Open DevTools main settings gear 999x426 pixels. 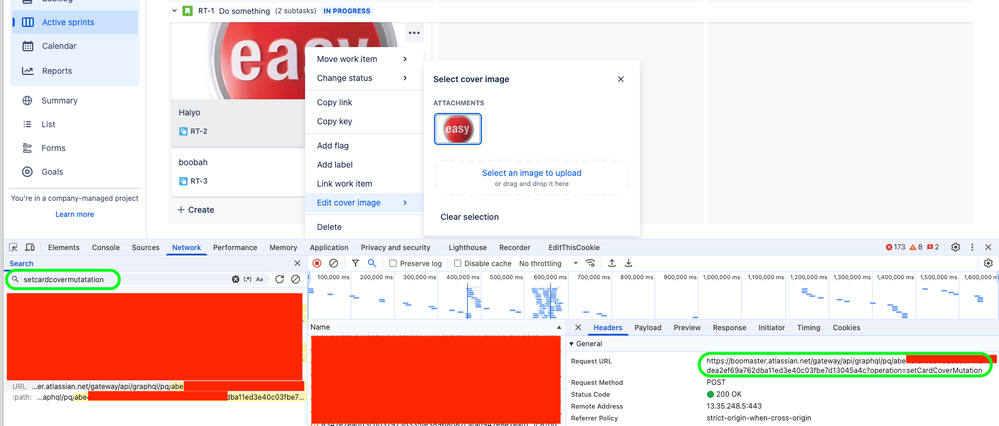point(956,247)
